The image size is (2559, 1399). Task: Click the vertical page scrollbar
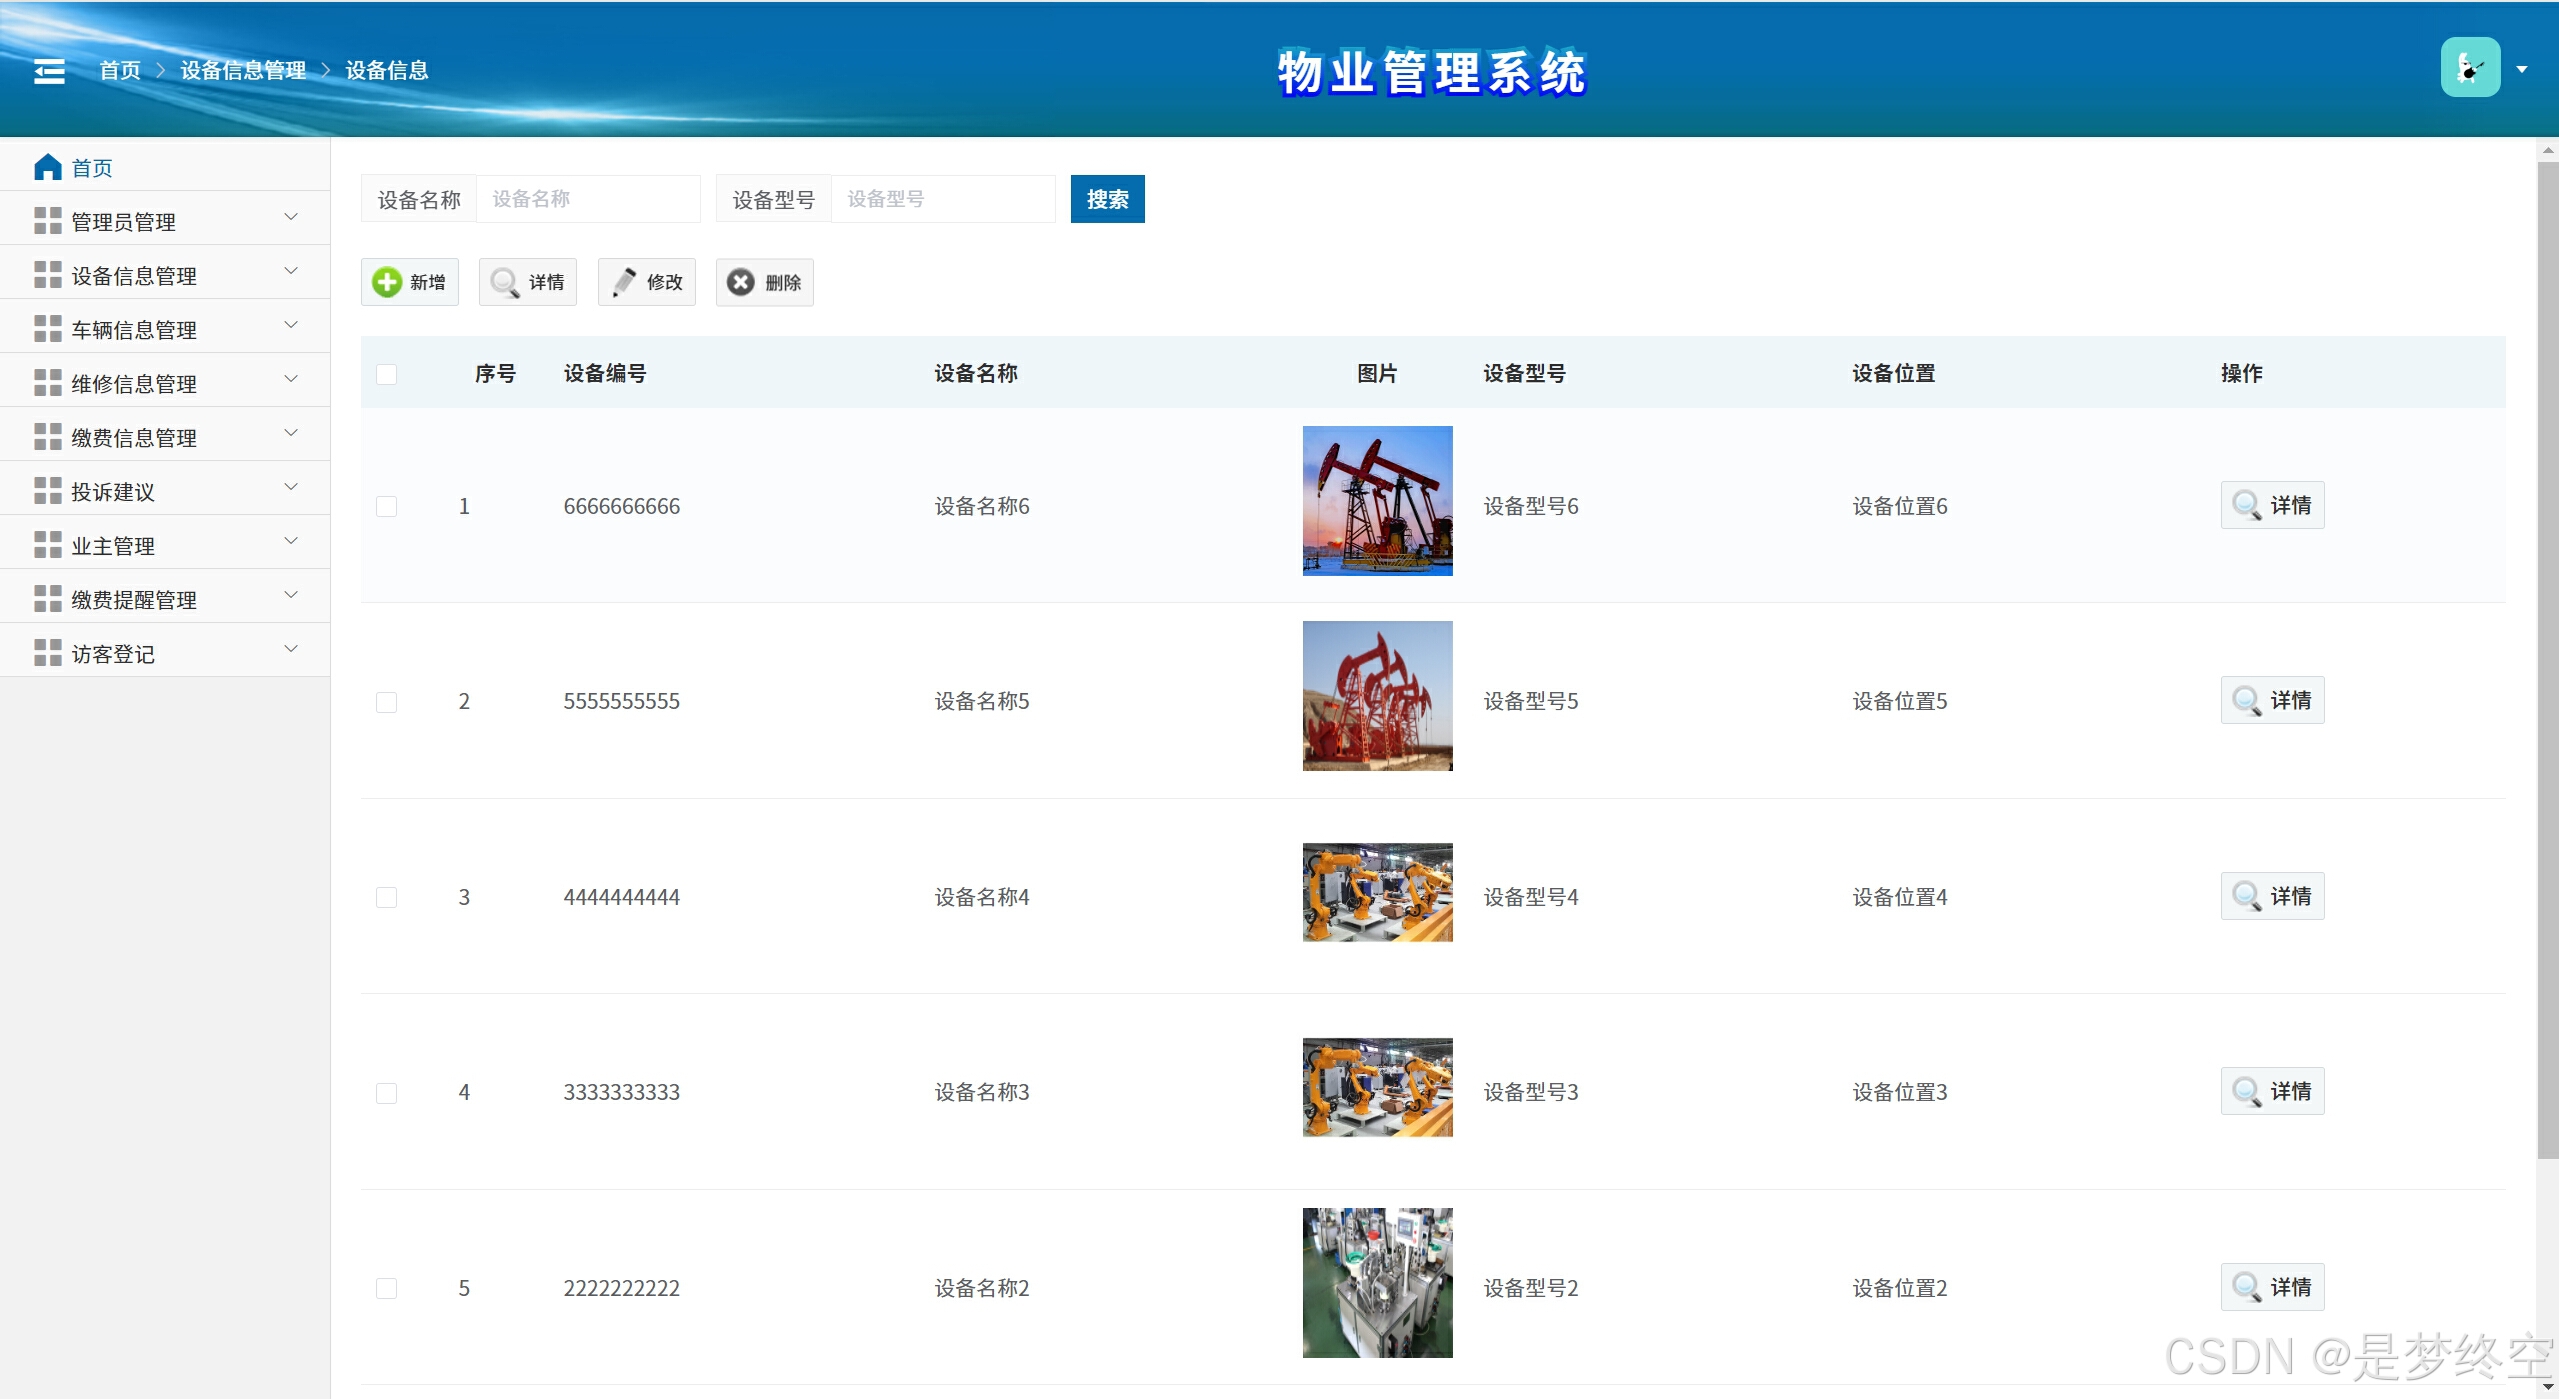(x=2546, y=660)
